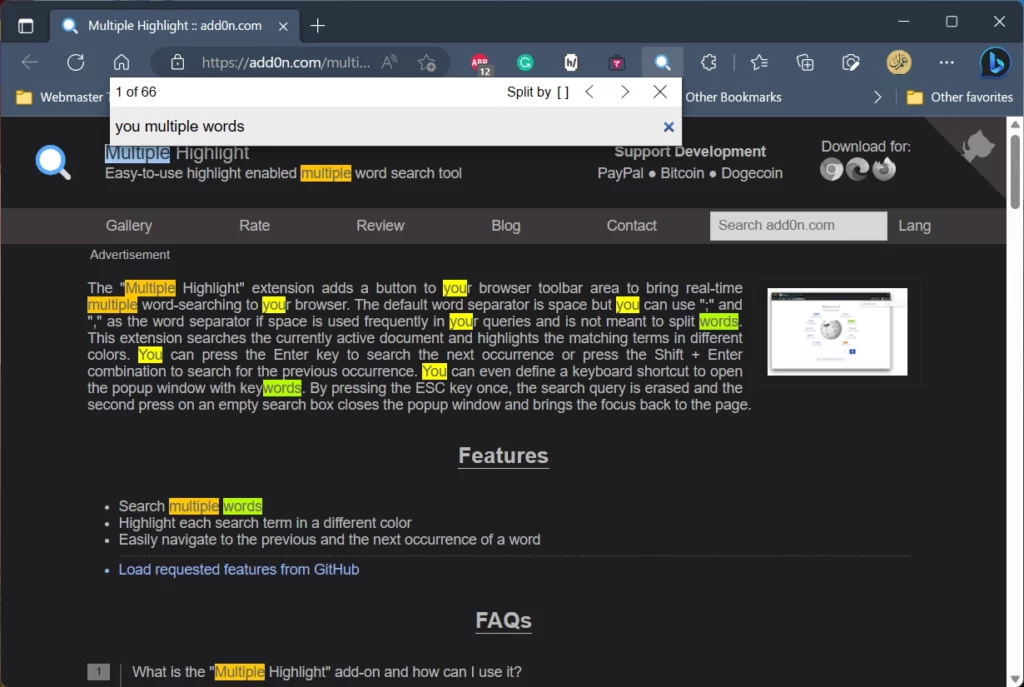The height and width of the screenshot is (687, 1024).
Task: Download for Firefox browser icon
Action: pyautogui.click(x=884, y=170)
